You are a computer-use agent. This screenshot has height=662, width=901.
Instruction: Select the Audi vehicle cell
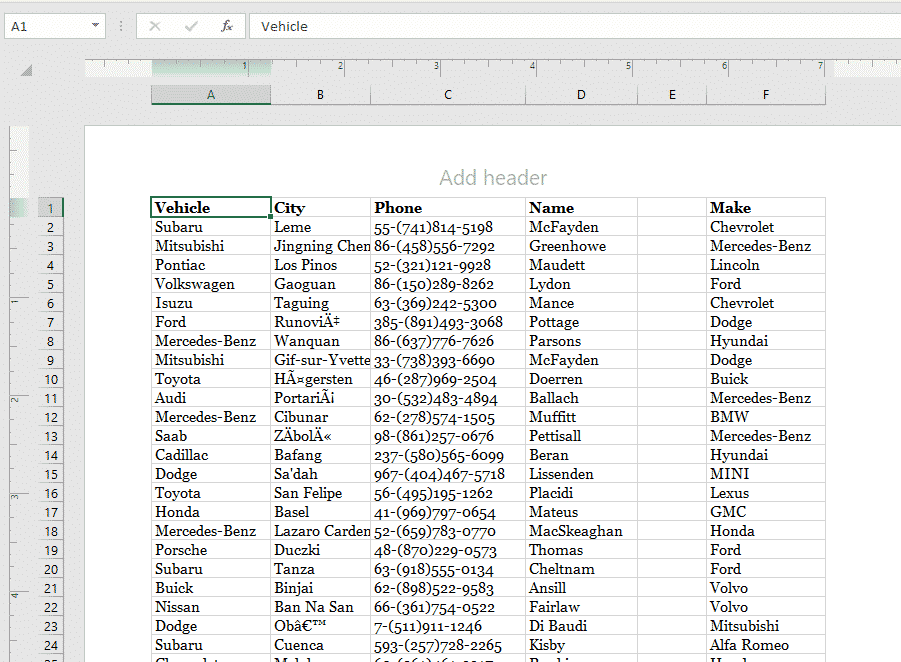211,398
